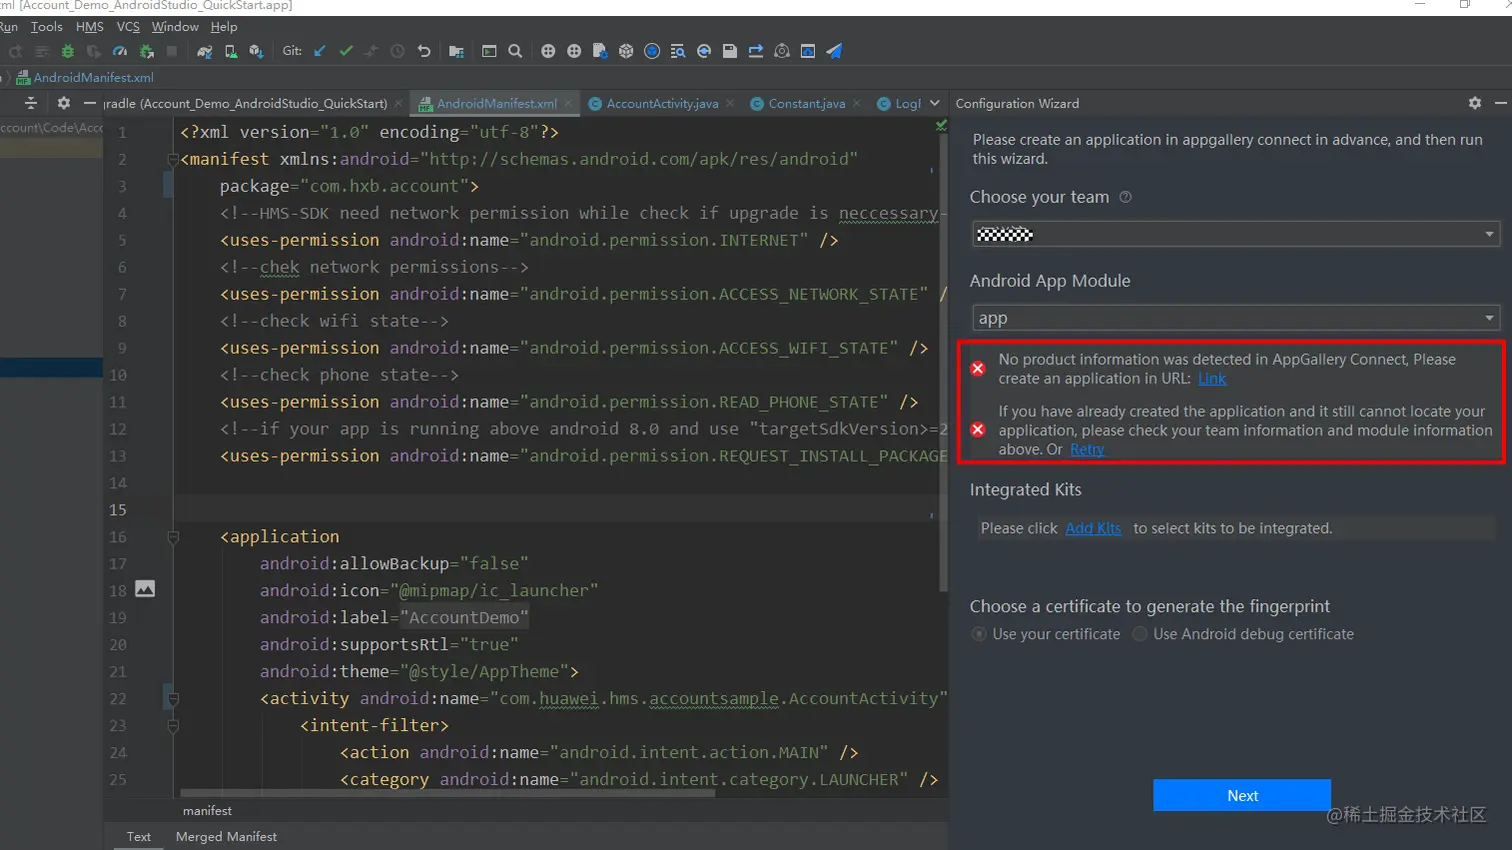
Task: Click the Retry link
Action: point(1087,450)
